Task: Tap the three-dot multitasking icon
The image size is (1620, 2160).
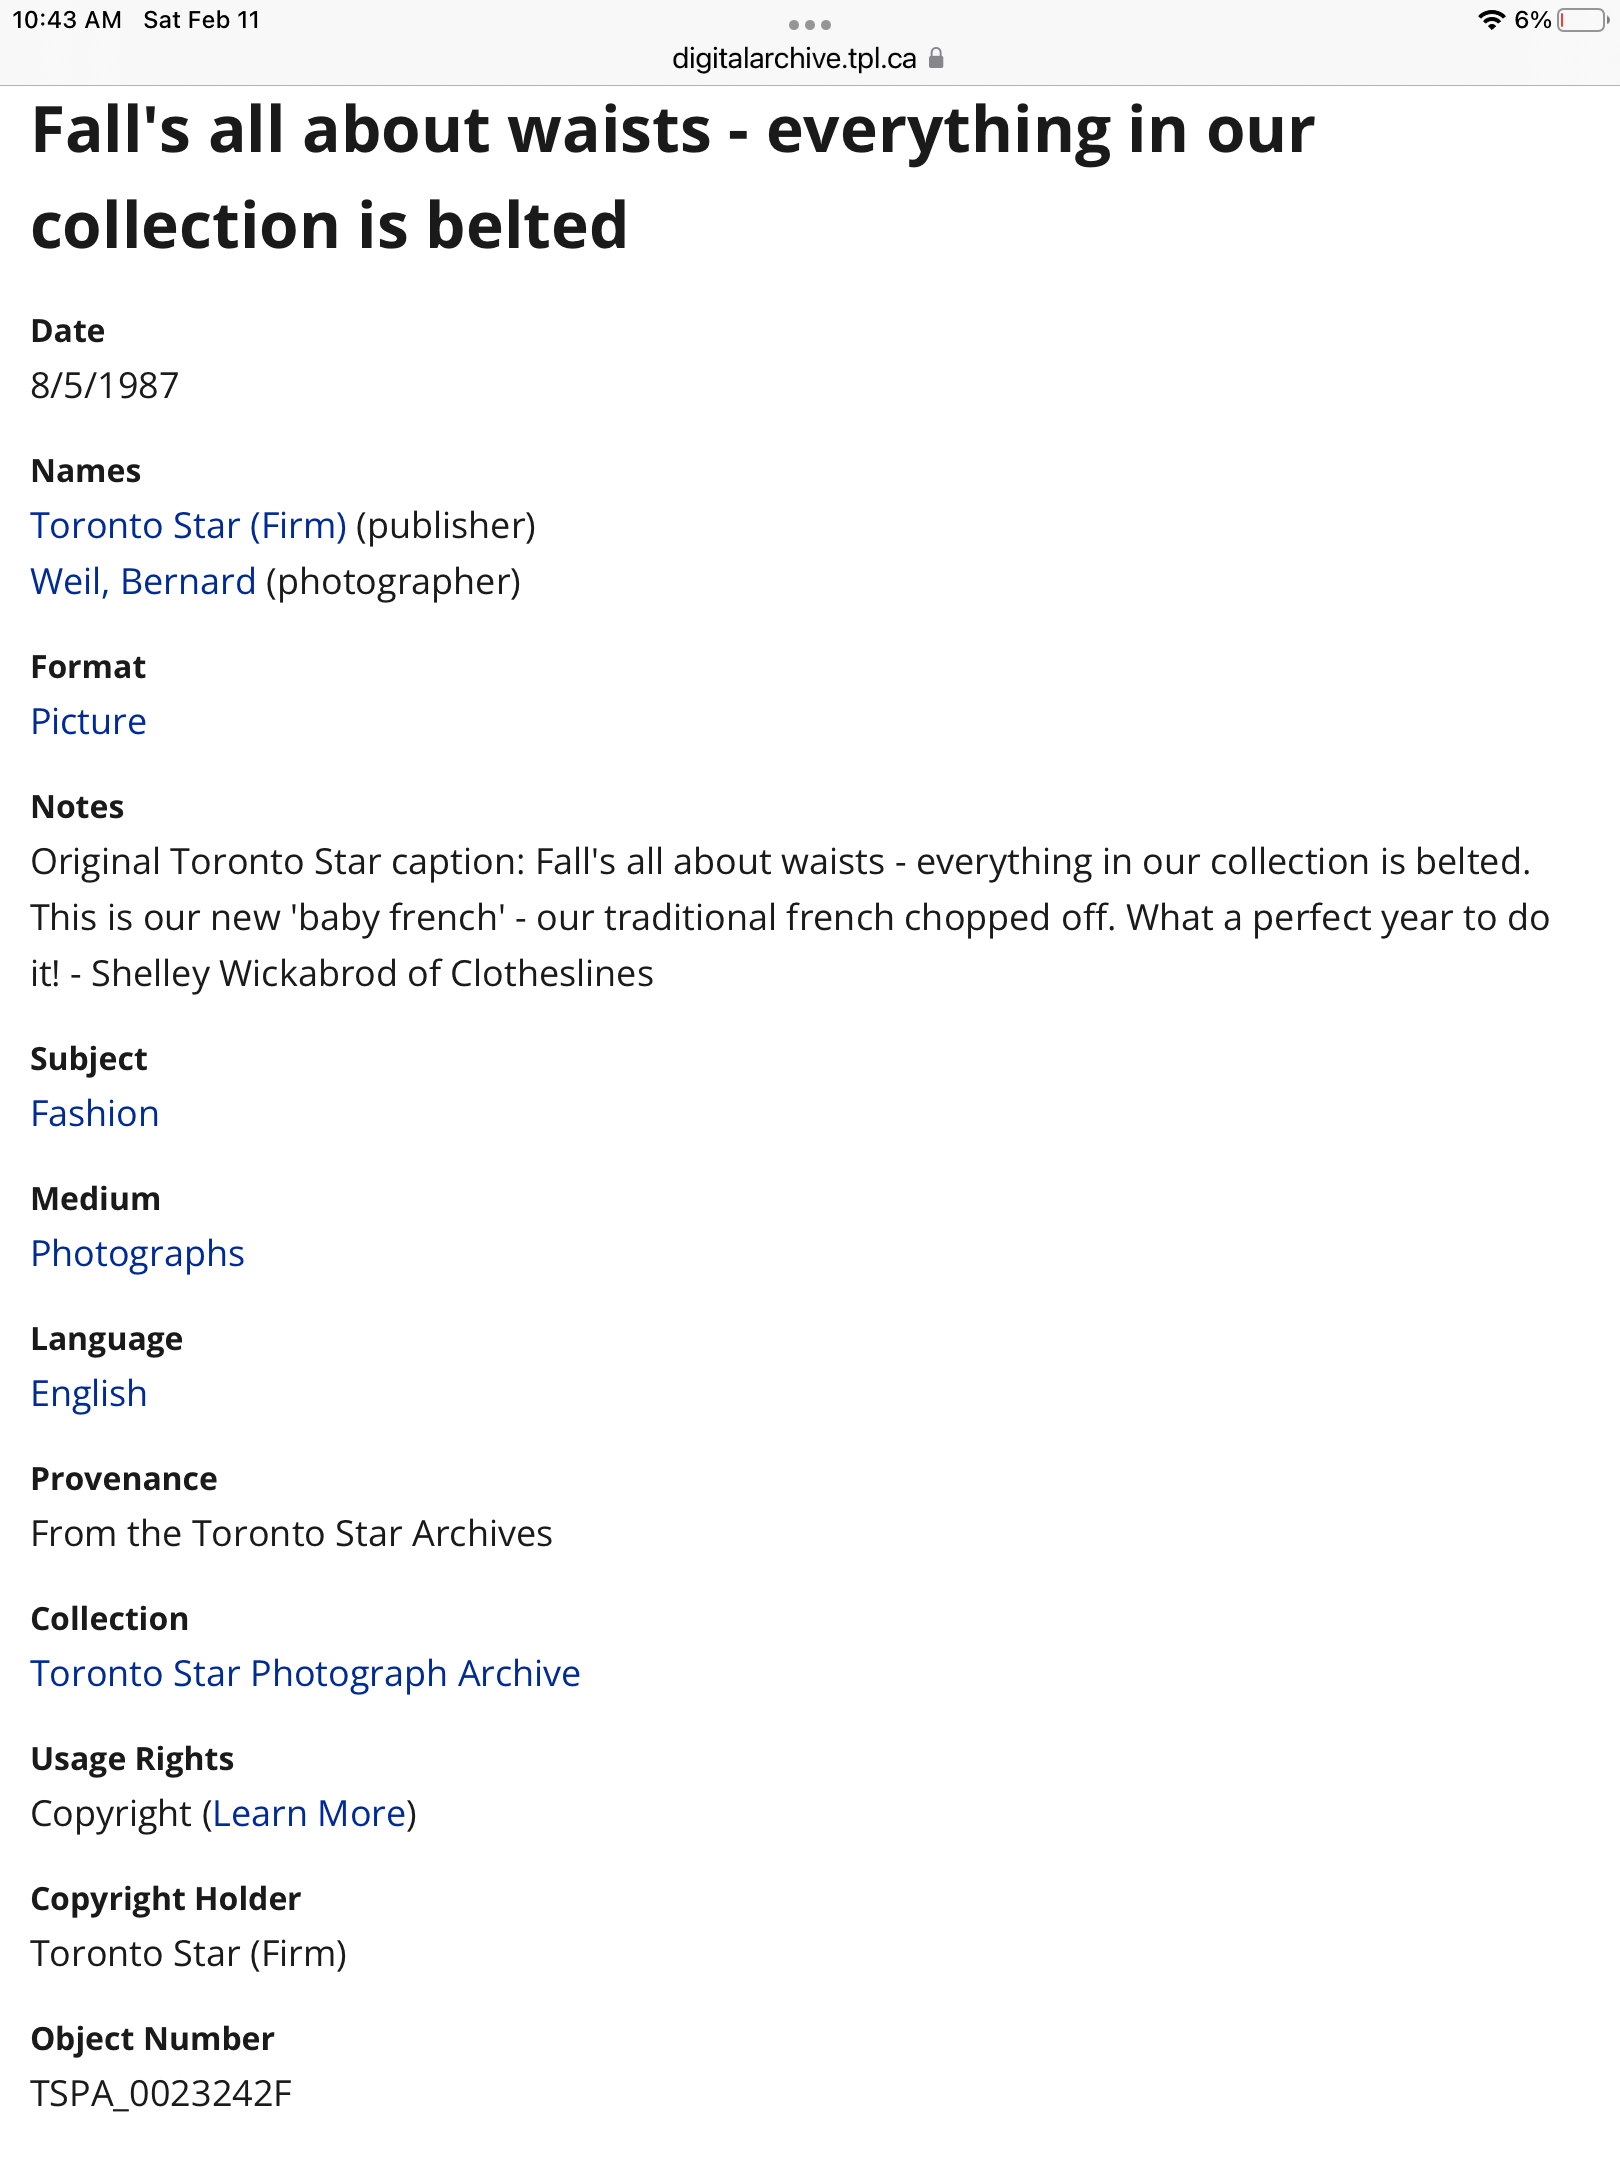Action: coord(809,25)
